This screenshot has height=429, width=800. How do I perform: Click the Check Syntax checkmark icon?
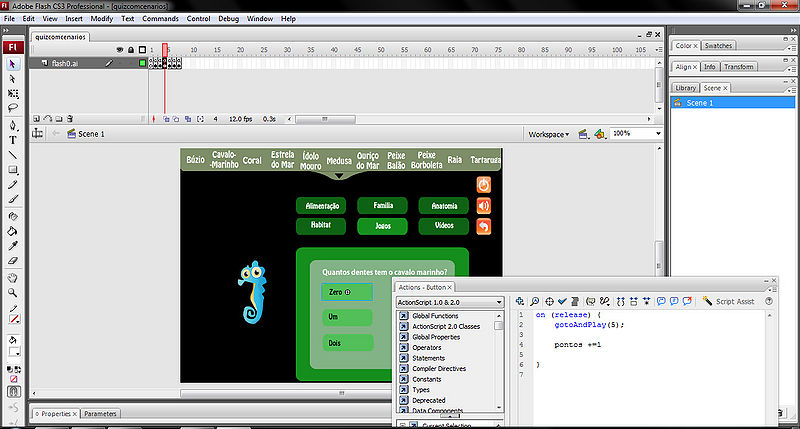click(x=562, y=301)
